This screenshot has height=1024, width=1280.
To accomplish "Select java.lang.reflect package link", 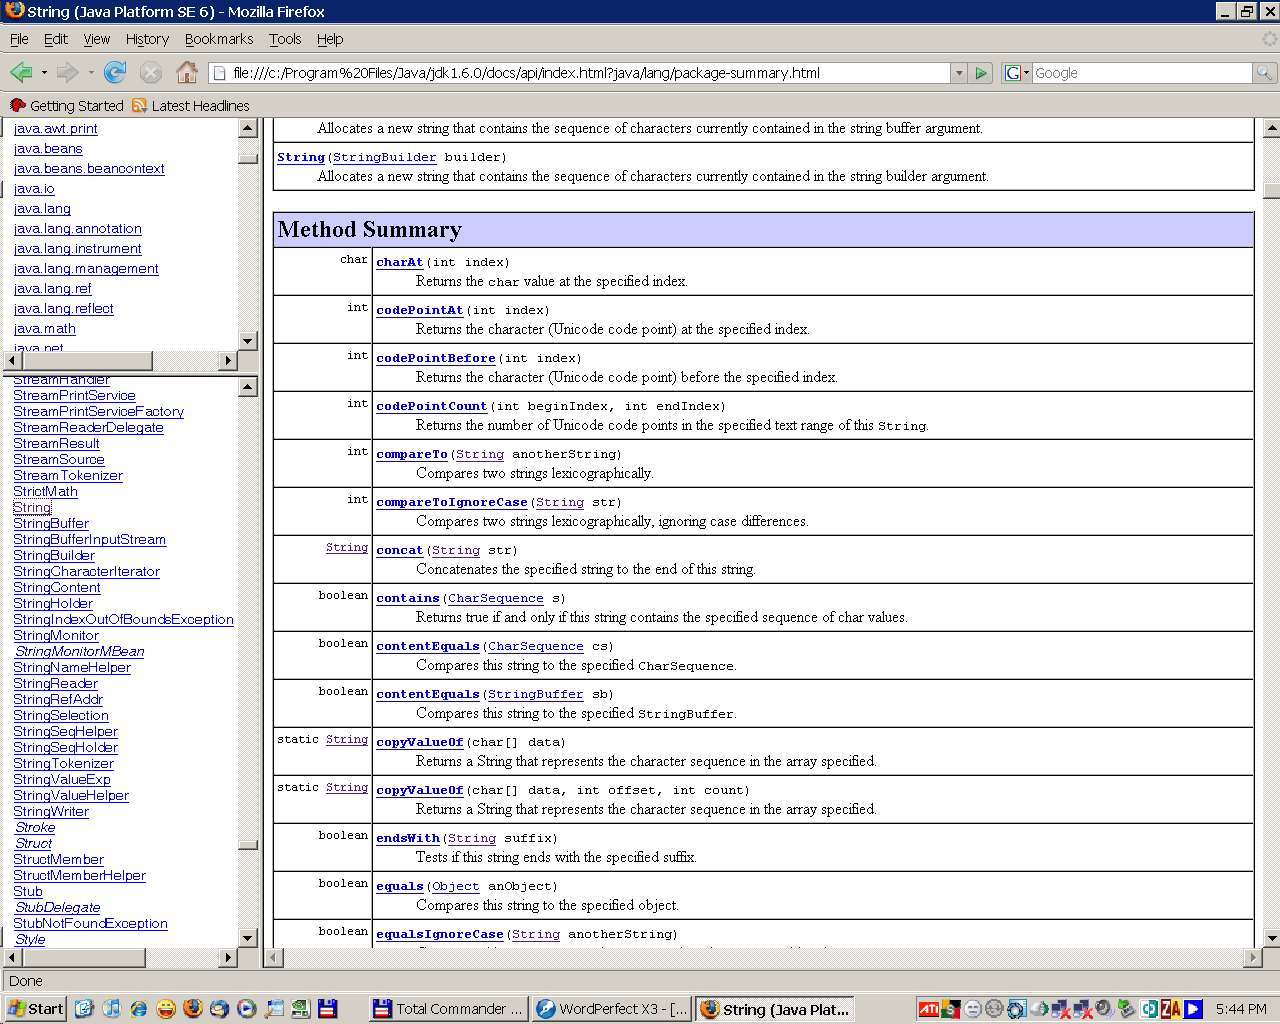I will [x=64, y=308].
